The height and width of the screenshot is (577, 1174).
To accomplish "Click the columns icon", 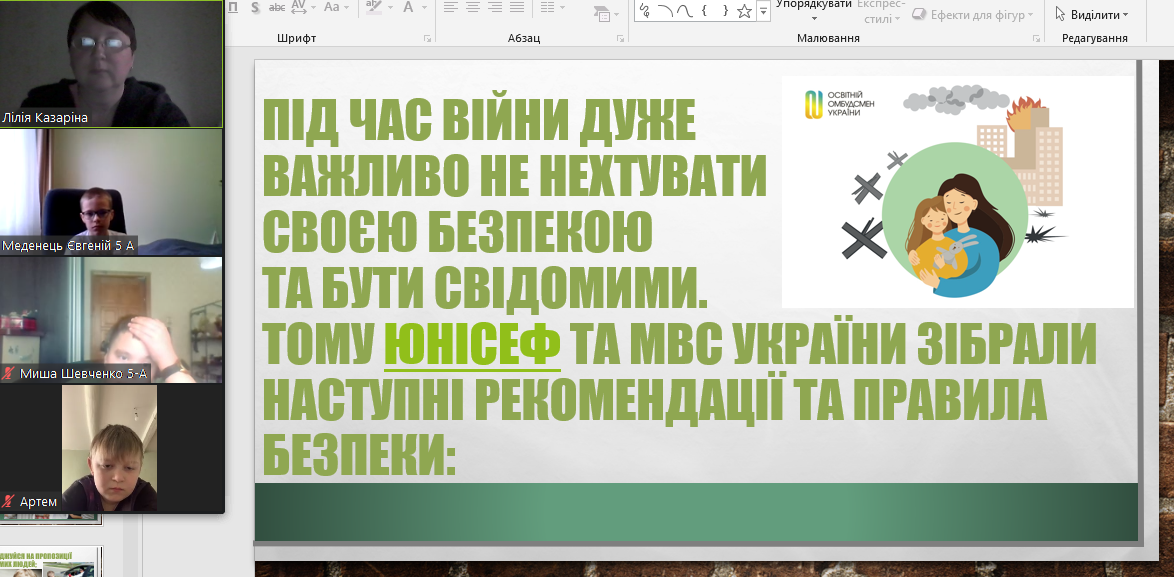I will pyautogui.click(x=547, y=7).
